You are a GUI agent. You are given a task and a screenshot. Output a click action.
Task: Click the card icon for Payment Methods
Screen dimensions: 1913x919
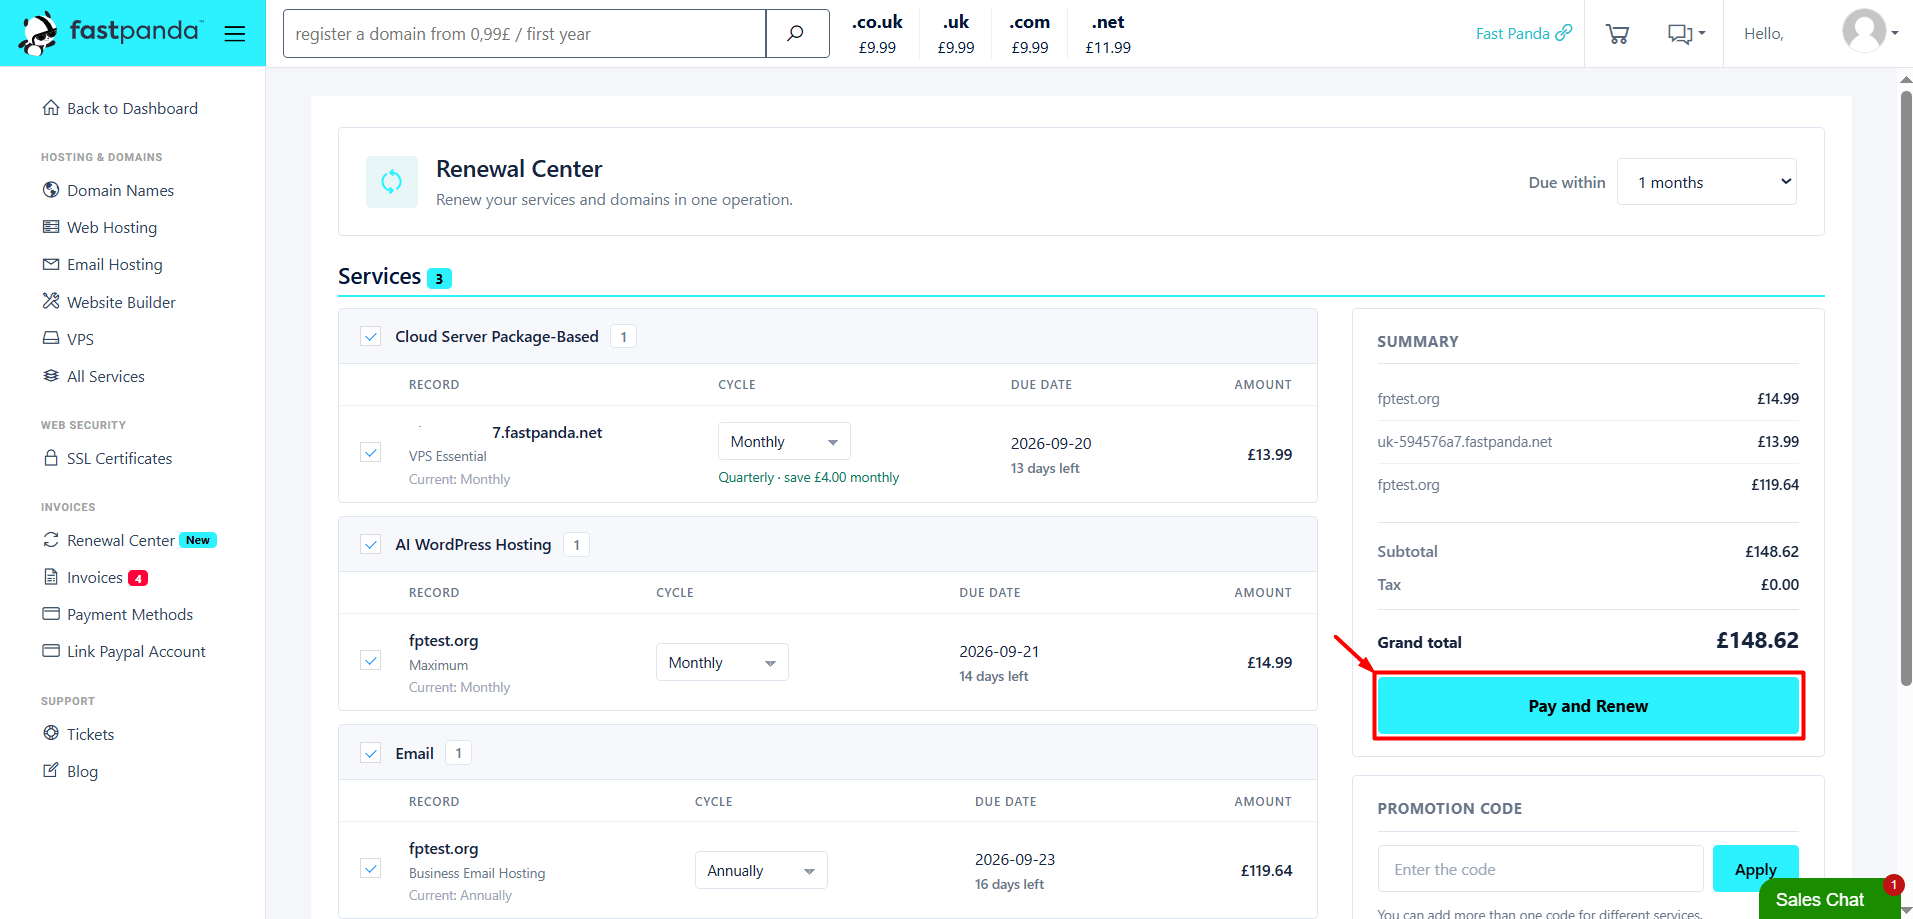pos(51,614)
